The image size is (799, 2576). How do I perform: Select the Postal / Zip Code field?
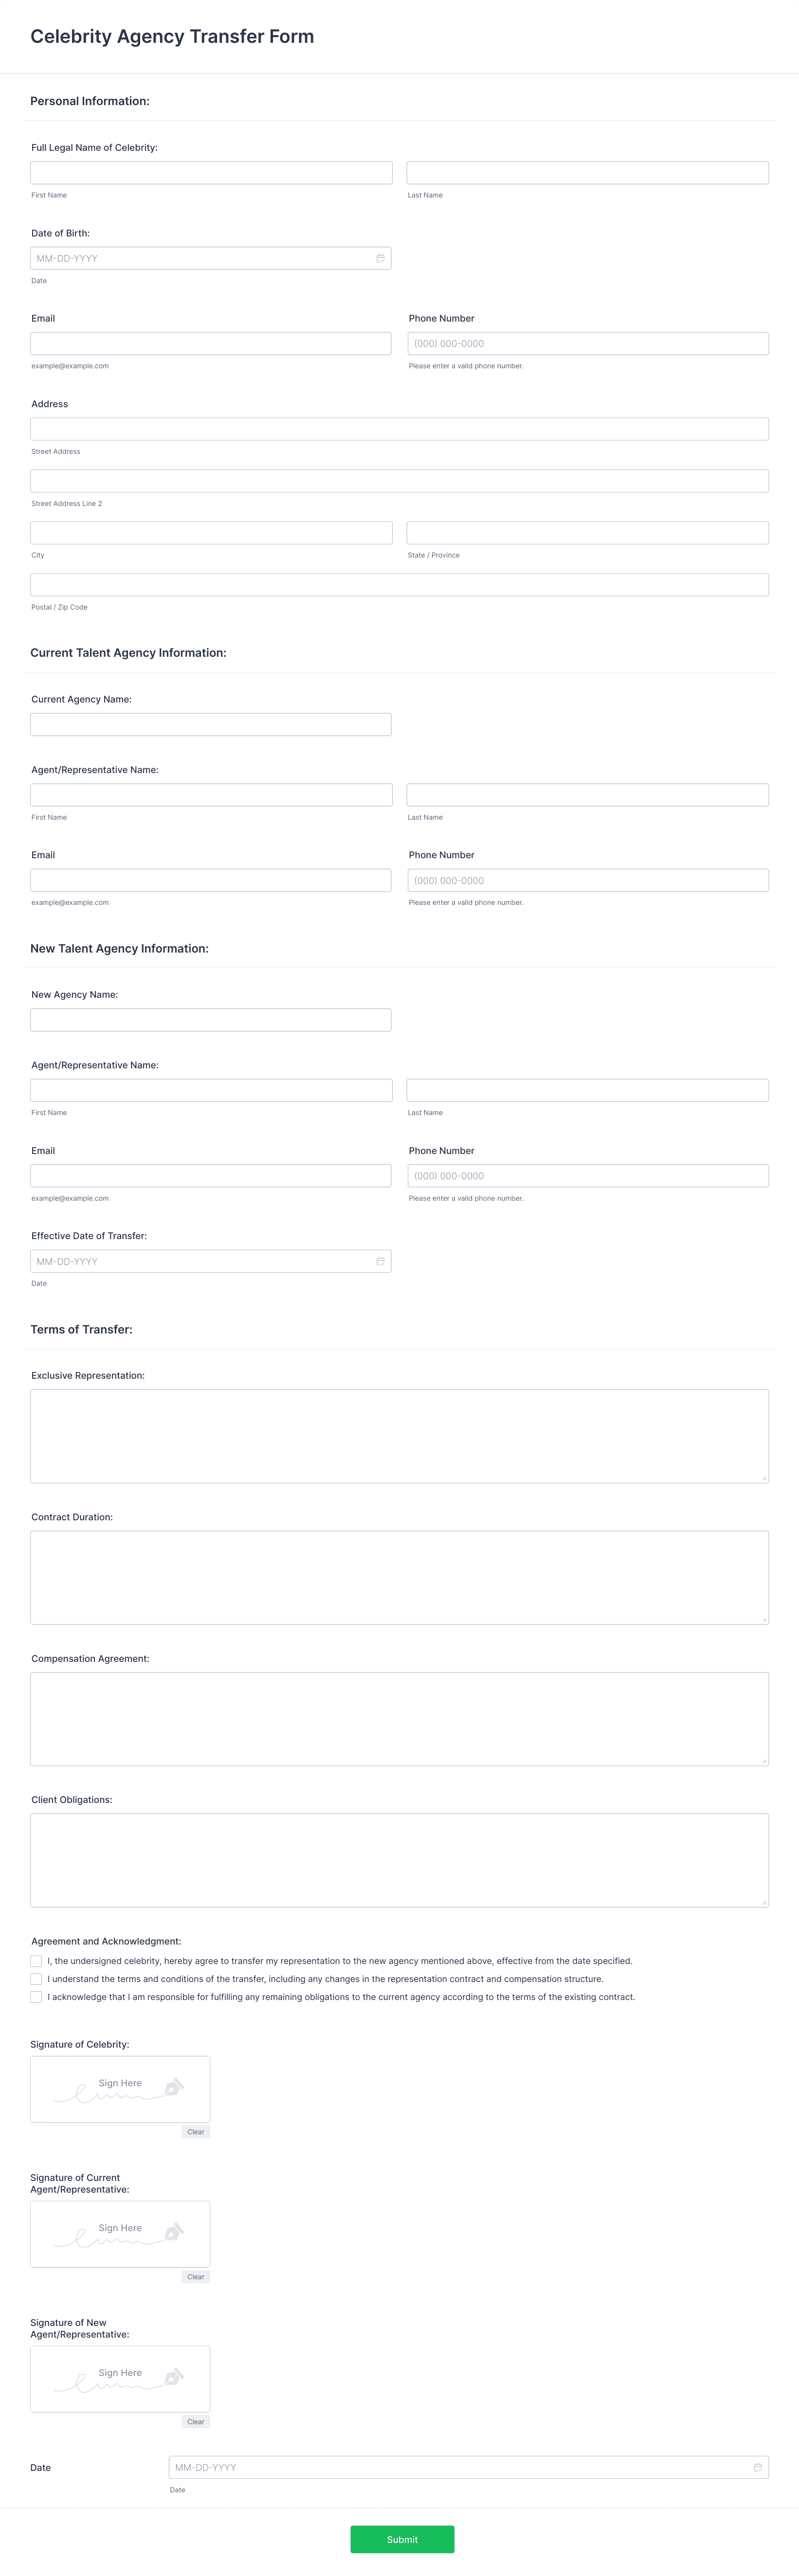399,585
